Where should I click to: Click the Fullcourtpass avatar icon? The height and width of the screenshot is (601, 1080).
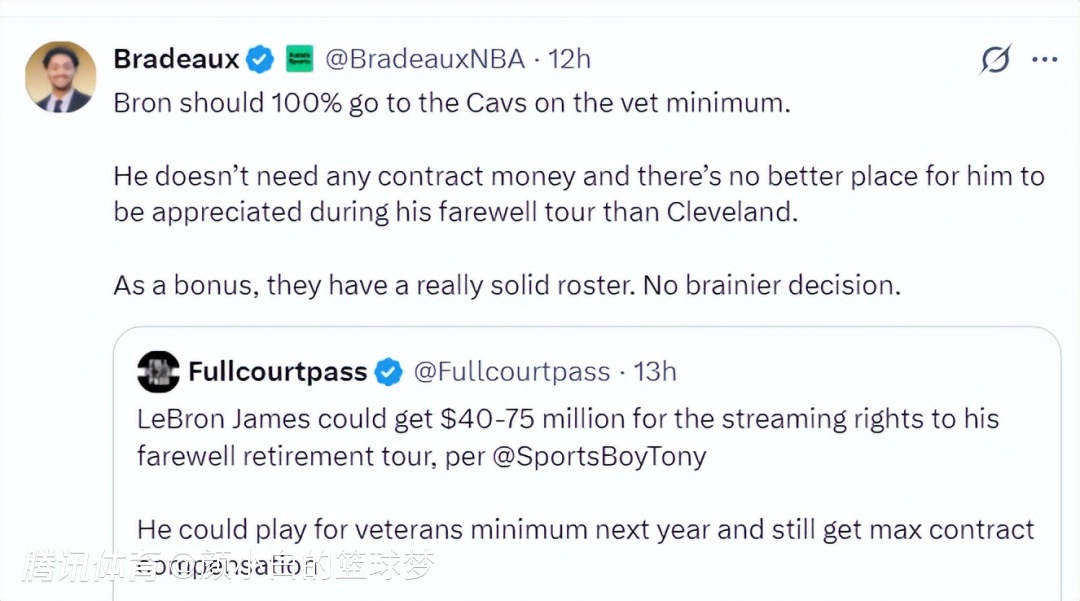pos(158,372)
